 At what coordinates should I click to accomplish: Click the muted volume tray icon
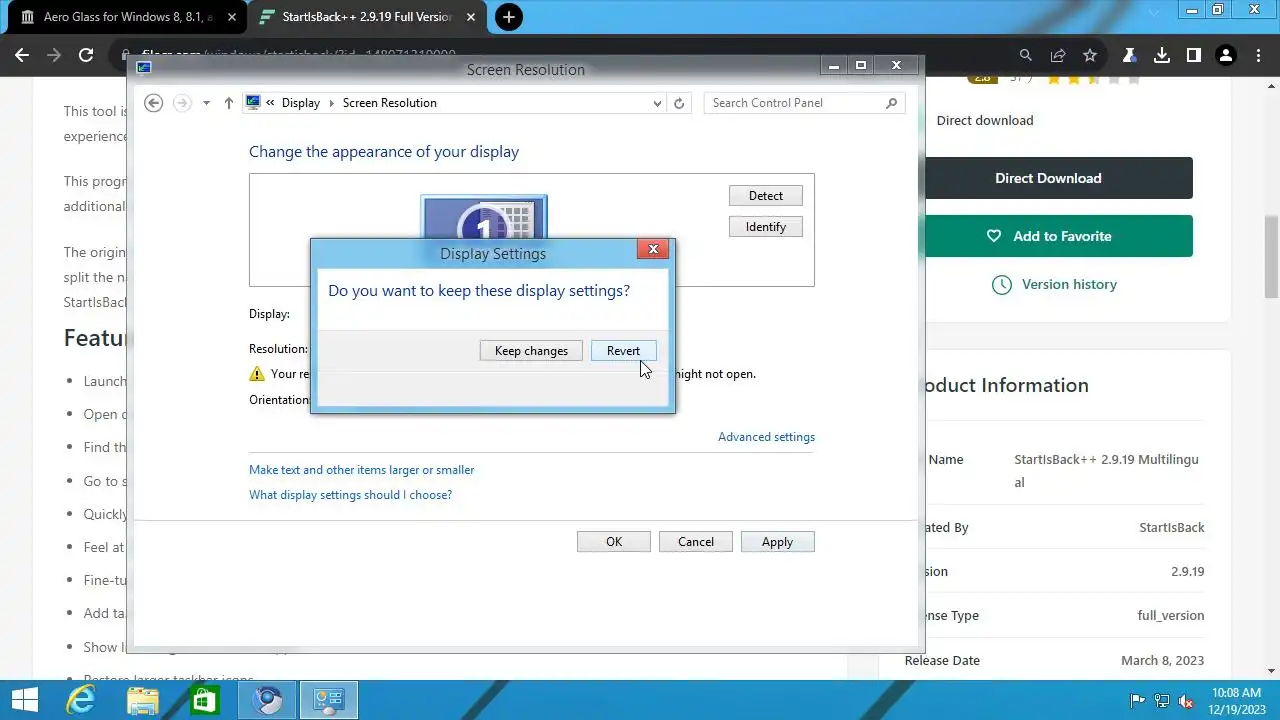point(1186,701)
